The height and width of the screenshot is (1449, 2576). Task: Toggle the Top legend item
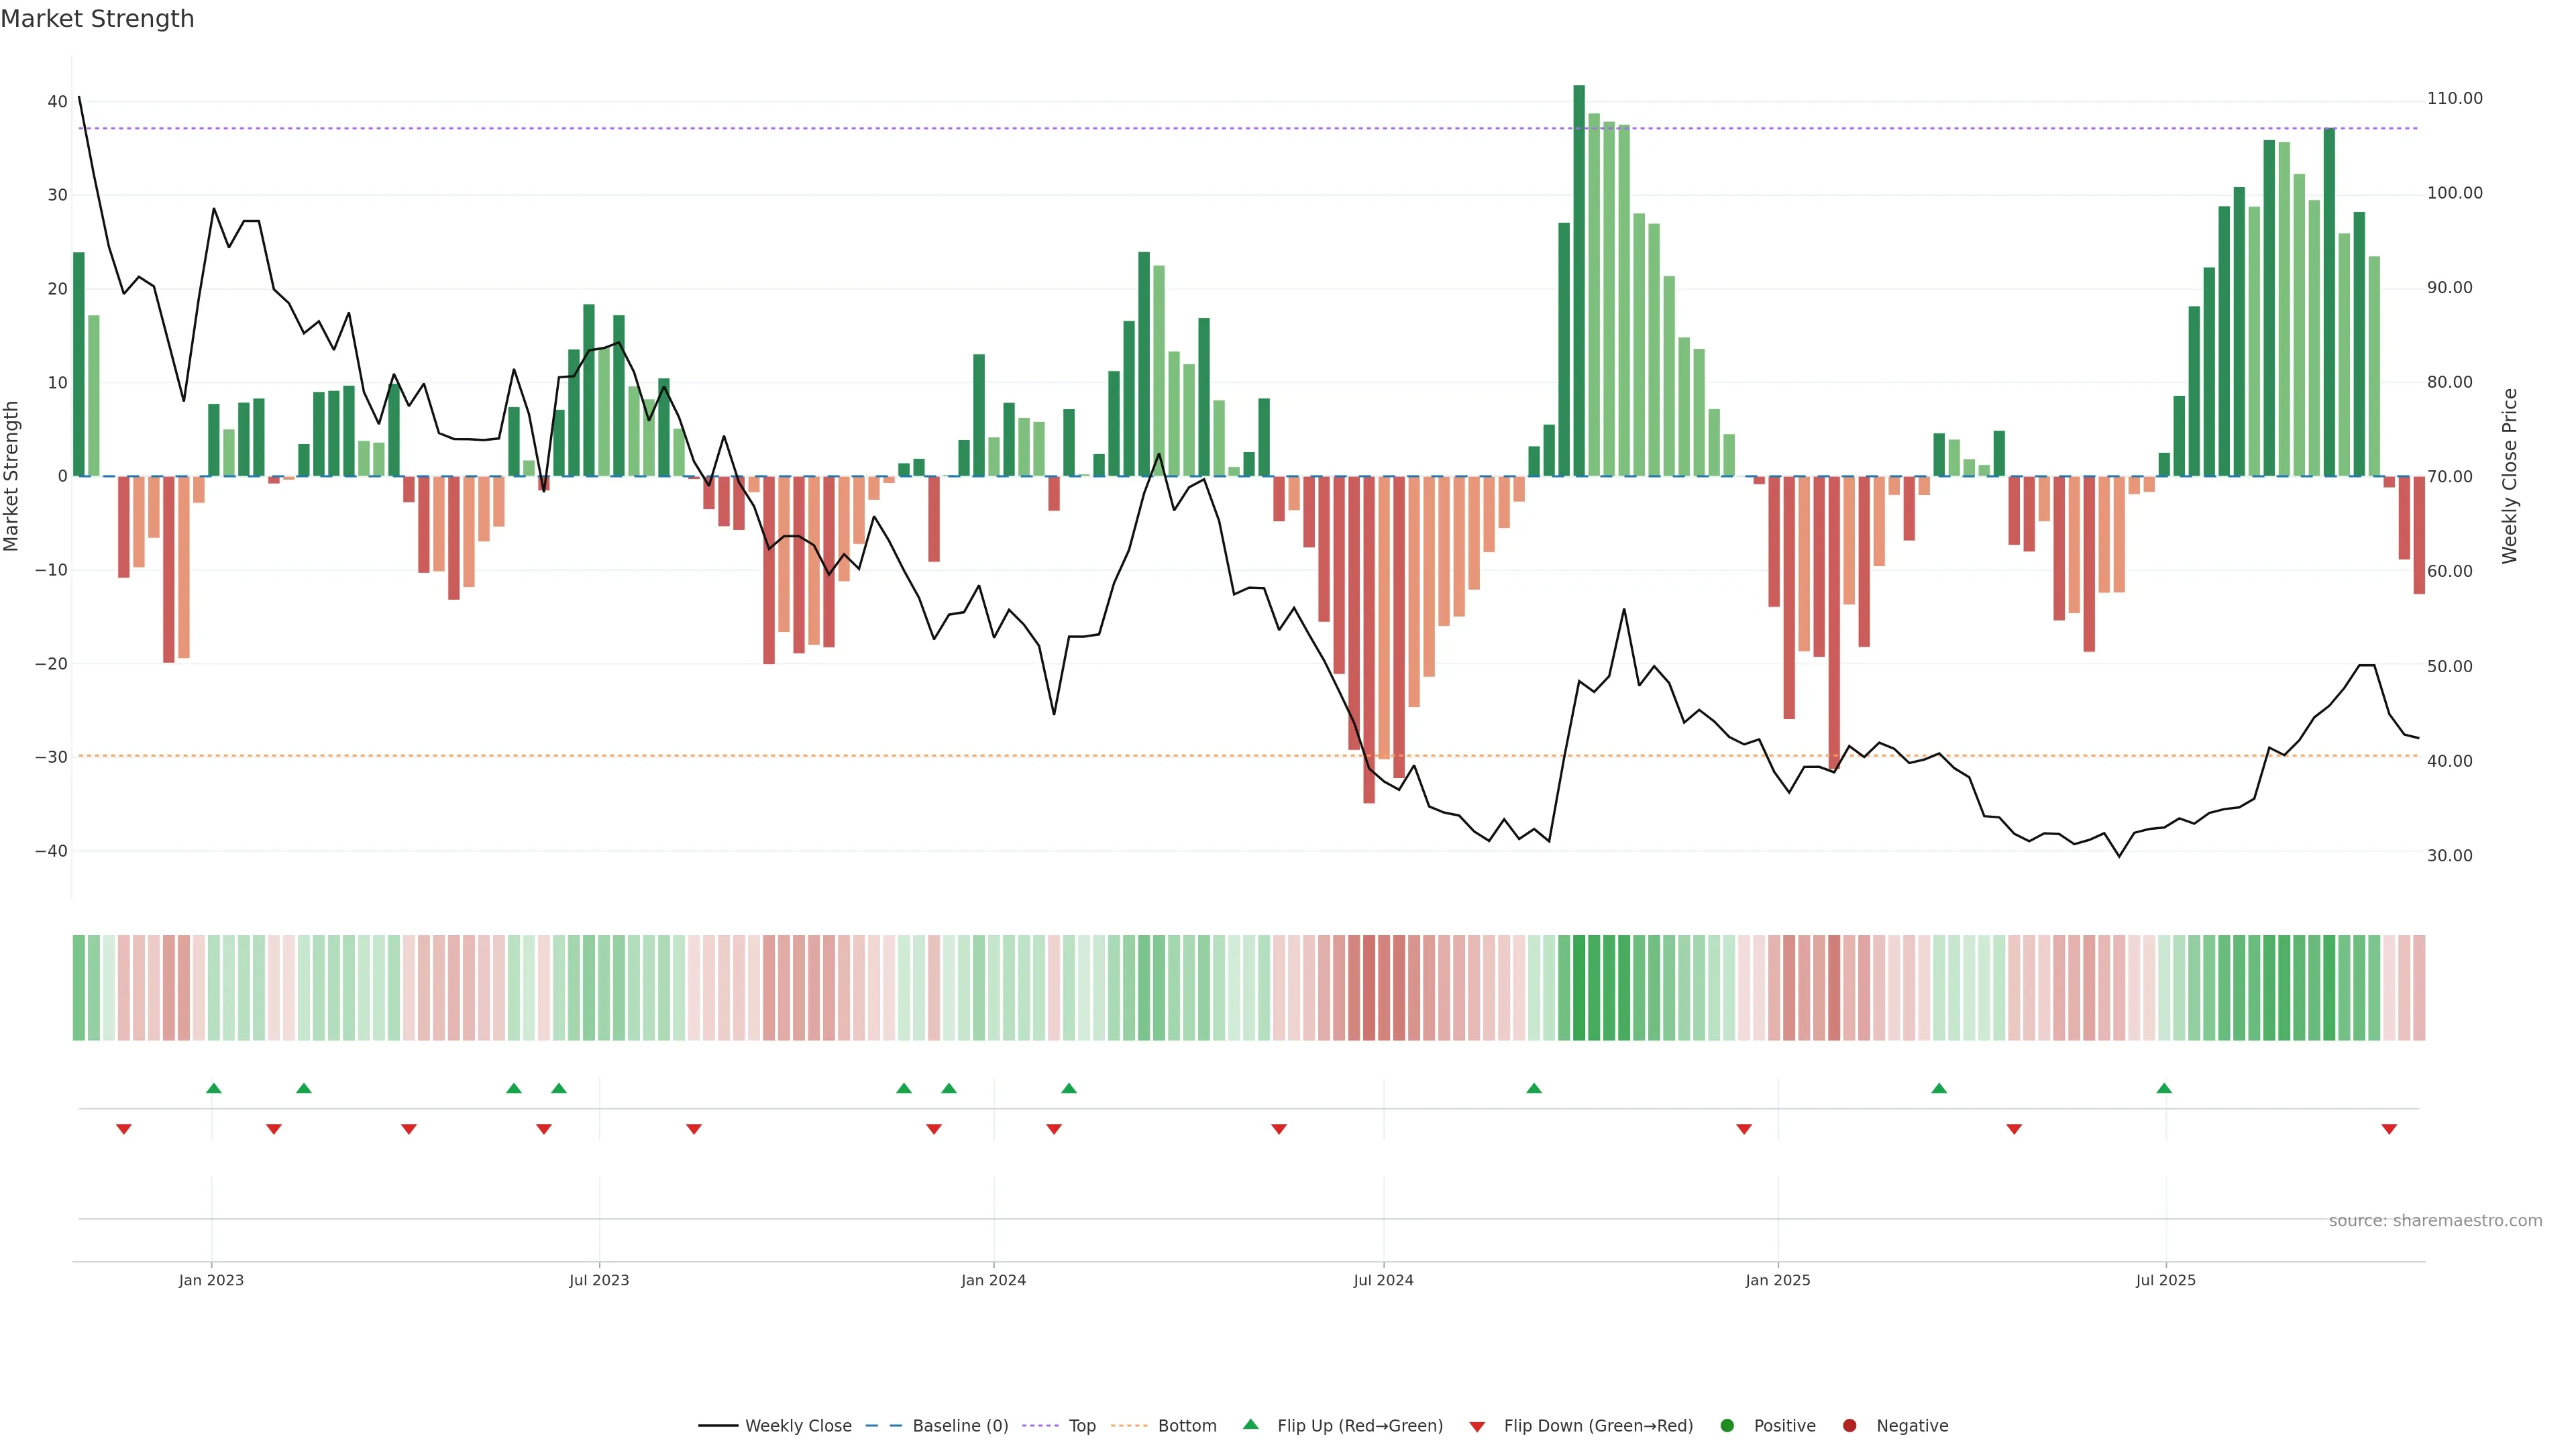coord(1081,1425)
